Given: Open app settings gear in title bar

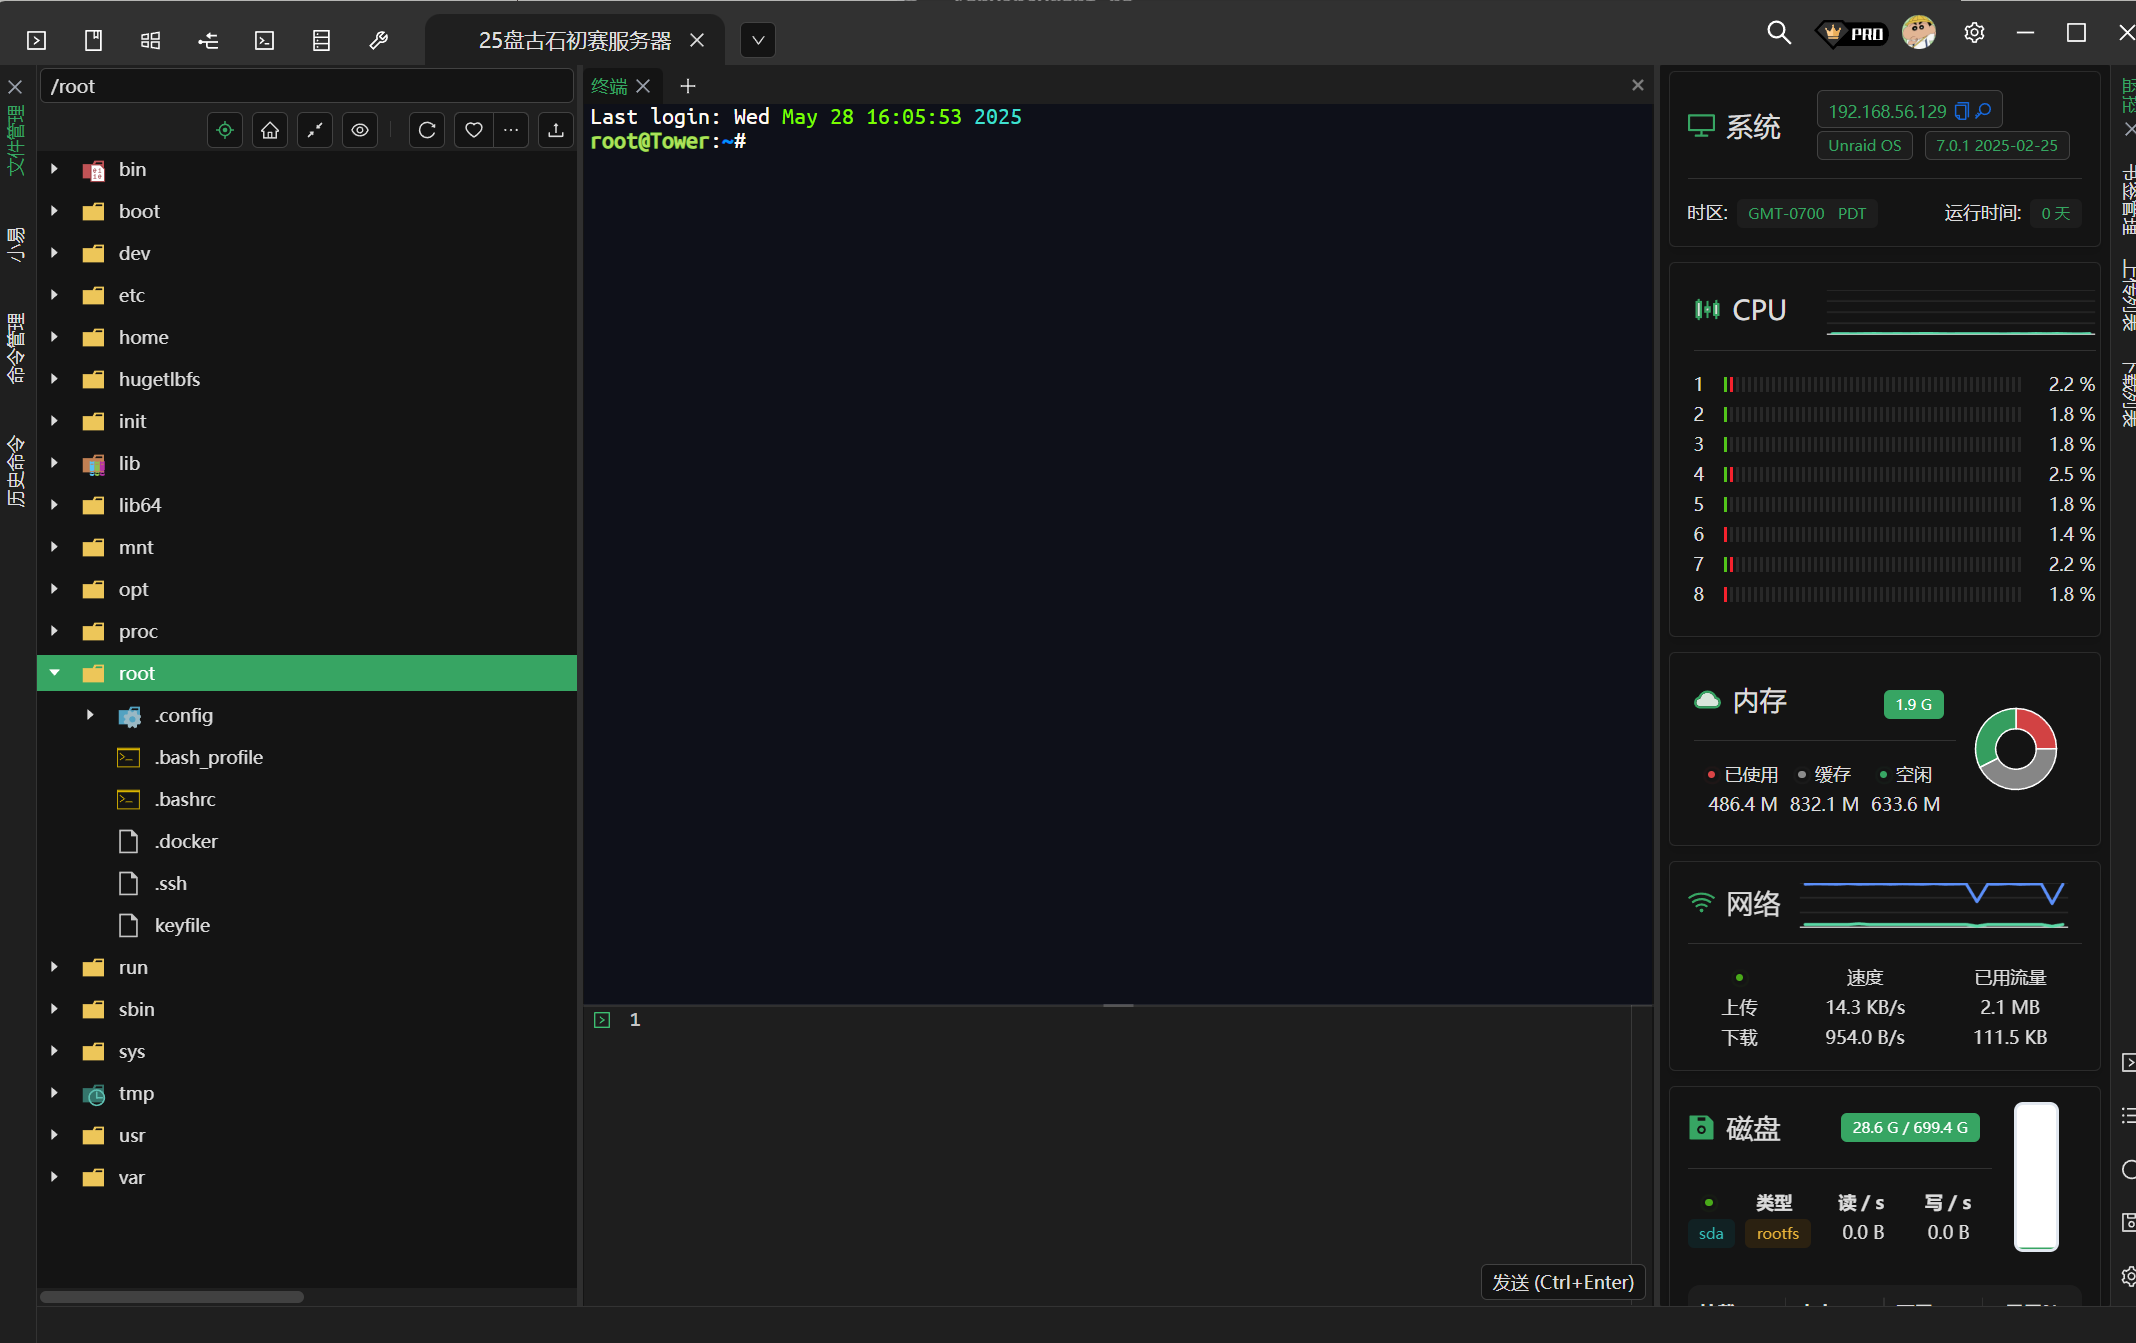Looking at the screenshot, I should [x=1974, y=32].
